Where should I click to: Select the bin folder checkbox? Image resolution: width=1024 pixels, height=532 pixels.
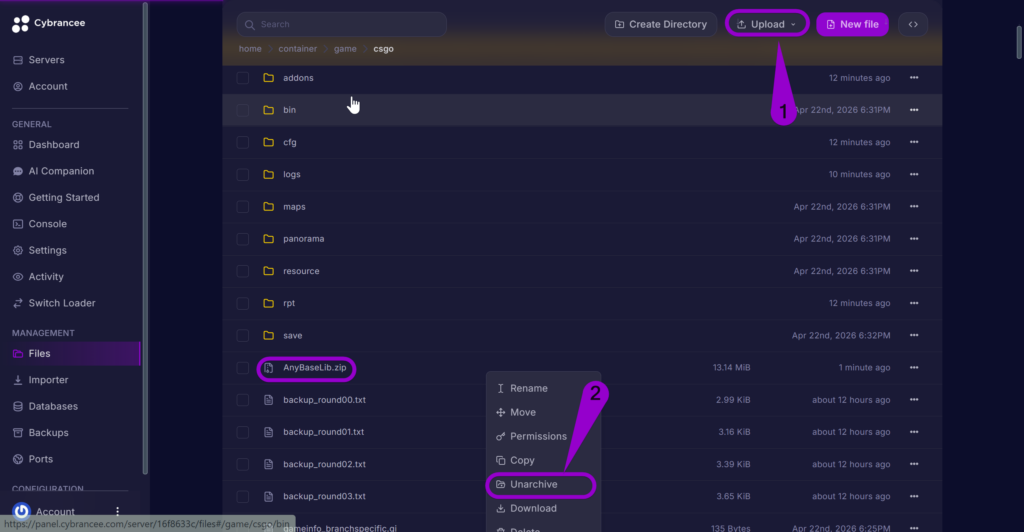tap(243, 110)
